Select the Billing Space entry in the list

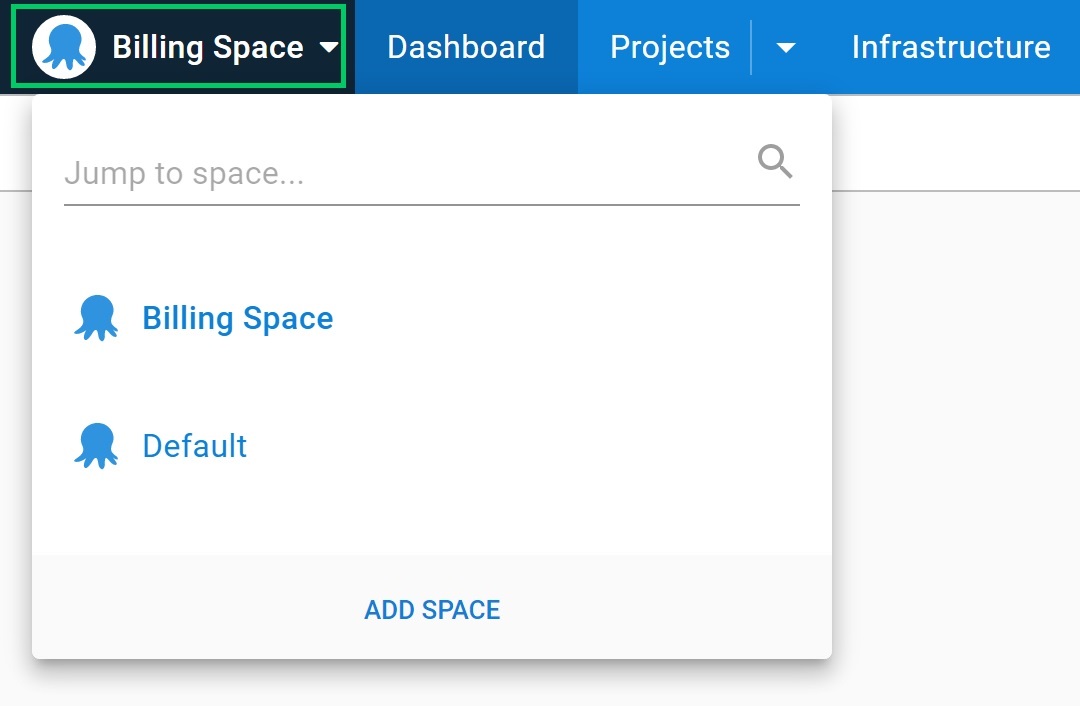(x=238, y=317)
